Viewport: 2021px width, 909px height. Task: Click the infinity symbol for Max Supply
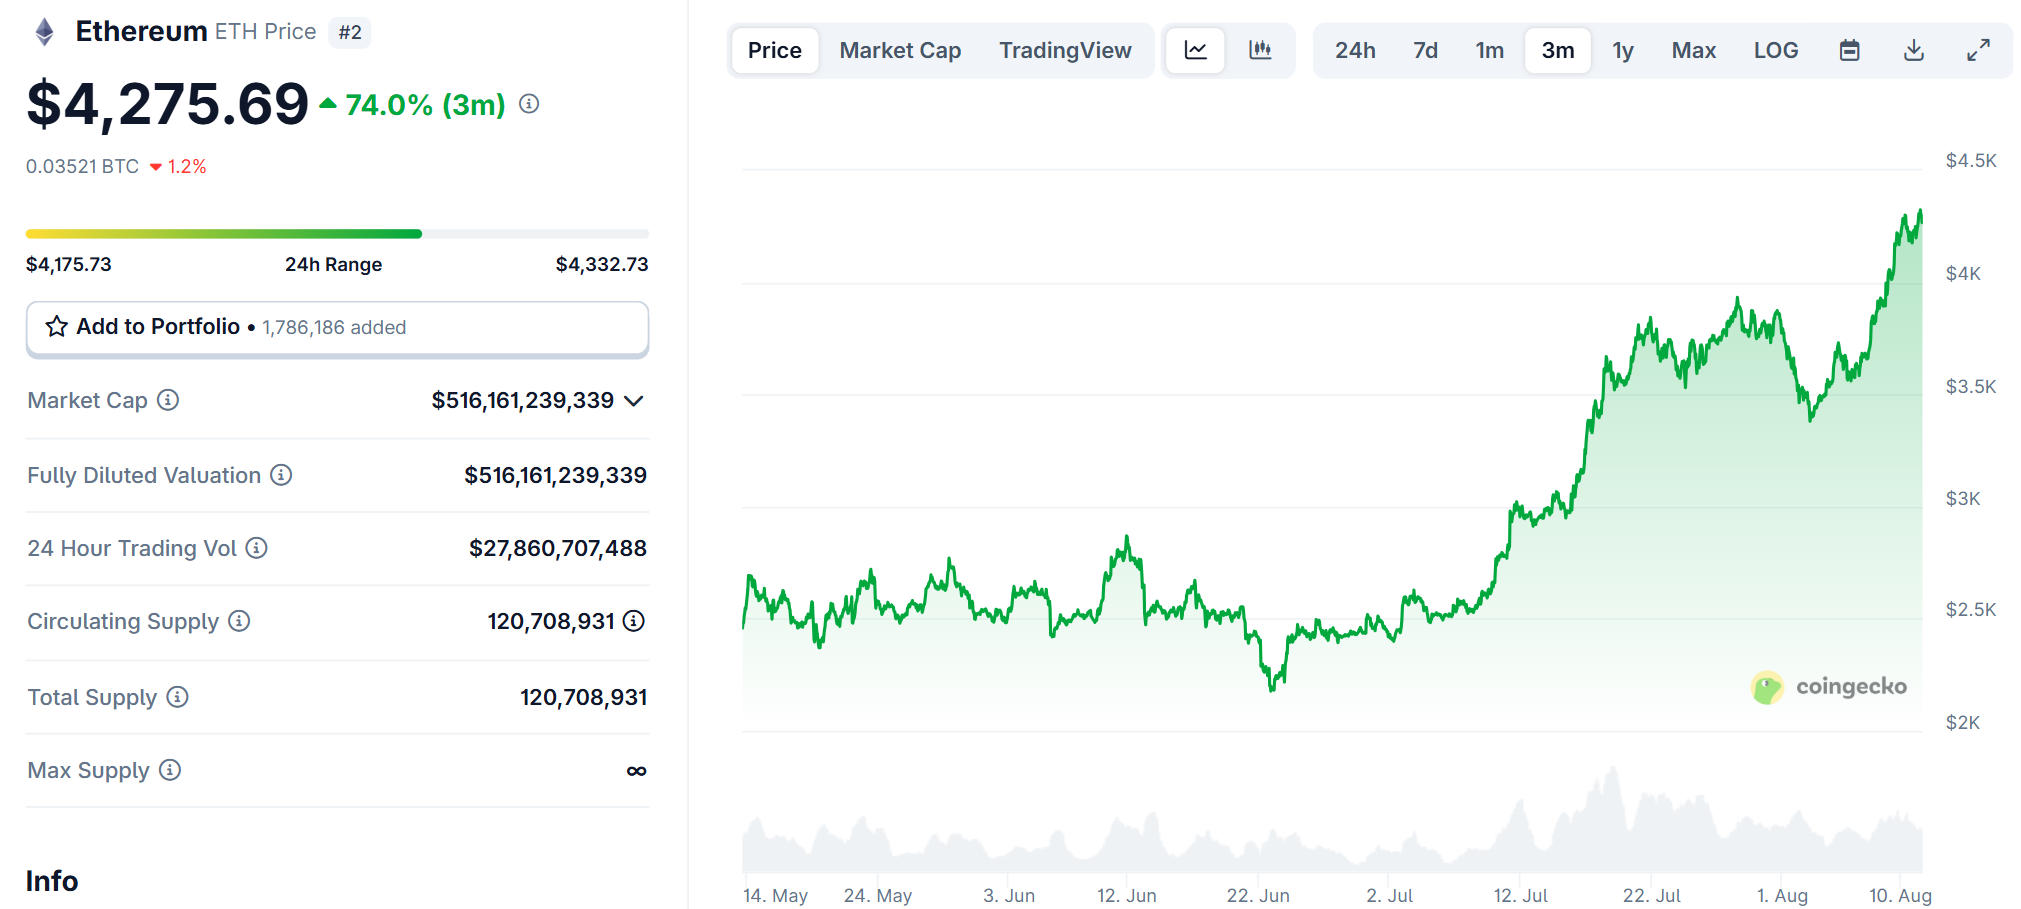coord(636,770)
